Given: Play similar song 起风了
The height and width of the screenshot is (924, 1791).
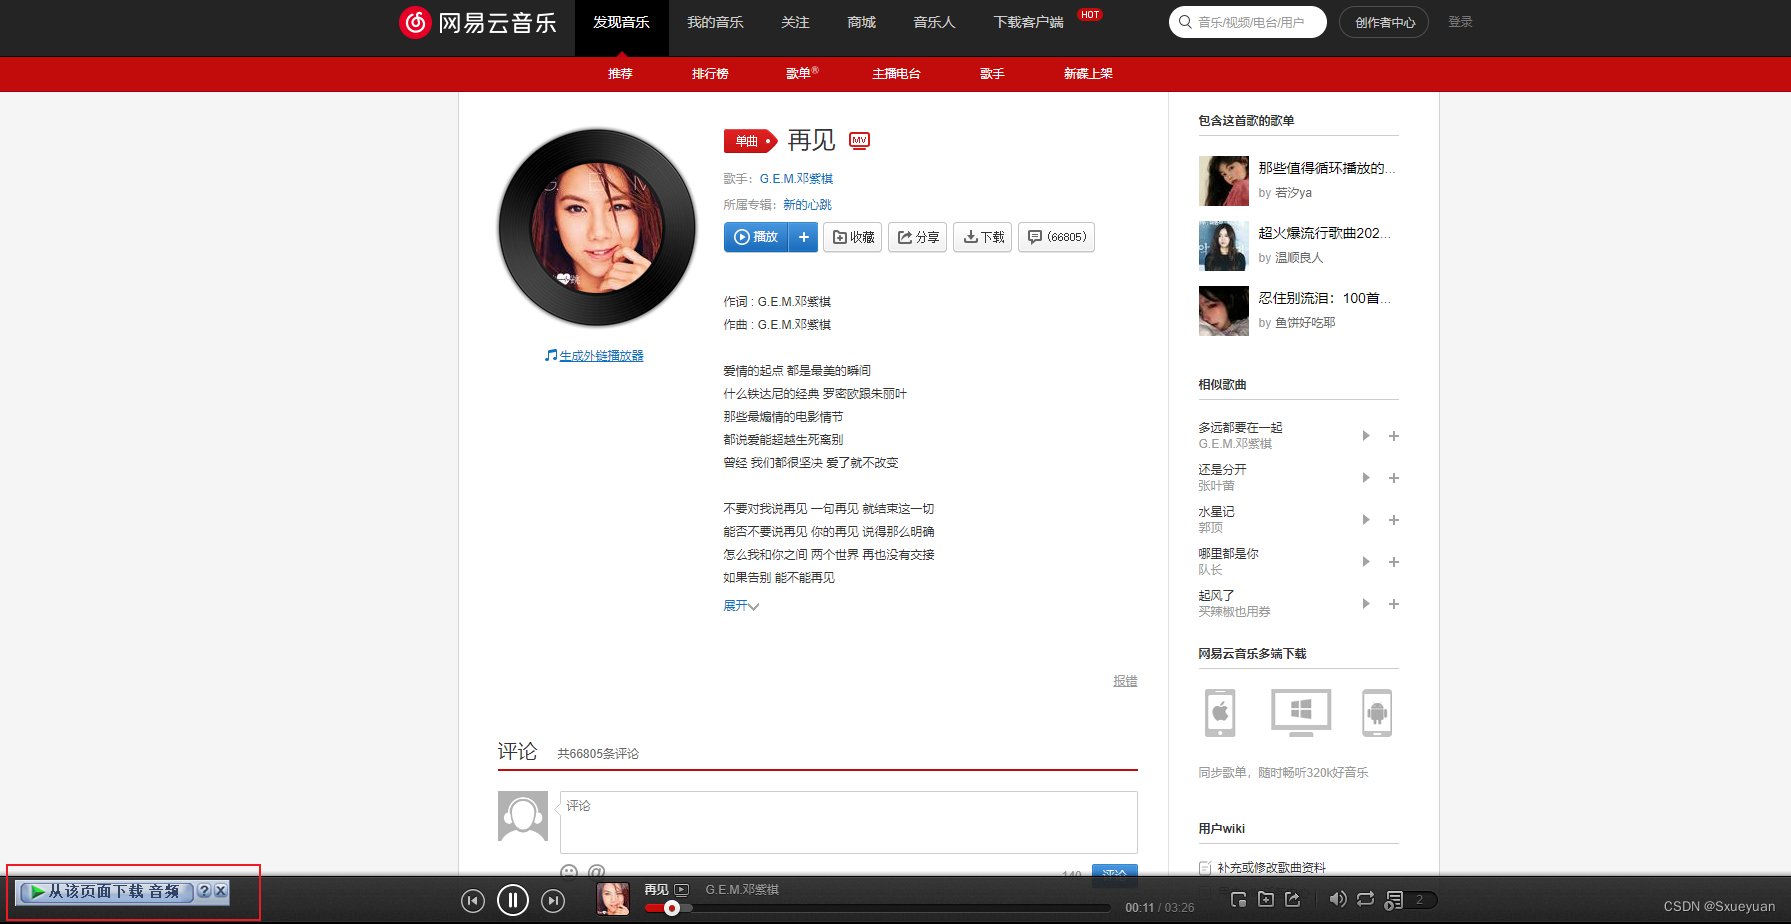Looking at the screenshot, I should tap(1366, 604).
